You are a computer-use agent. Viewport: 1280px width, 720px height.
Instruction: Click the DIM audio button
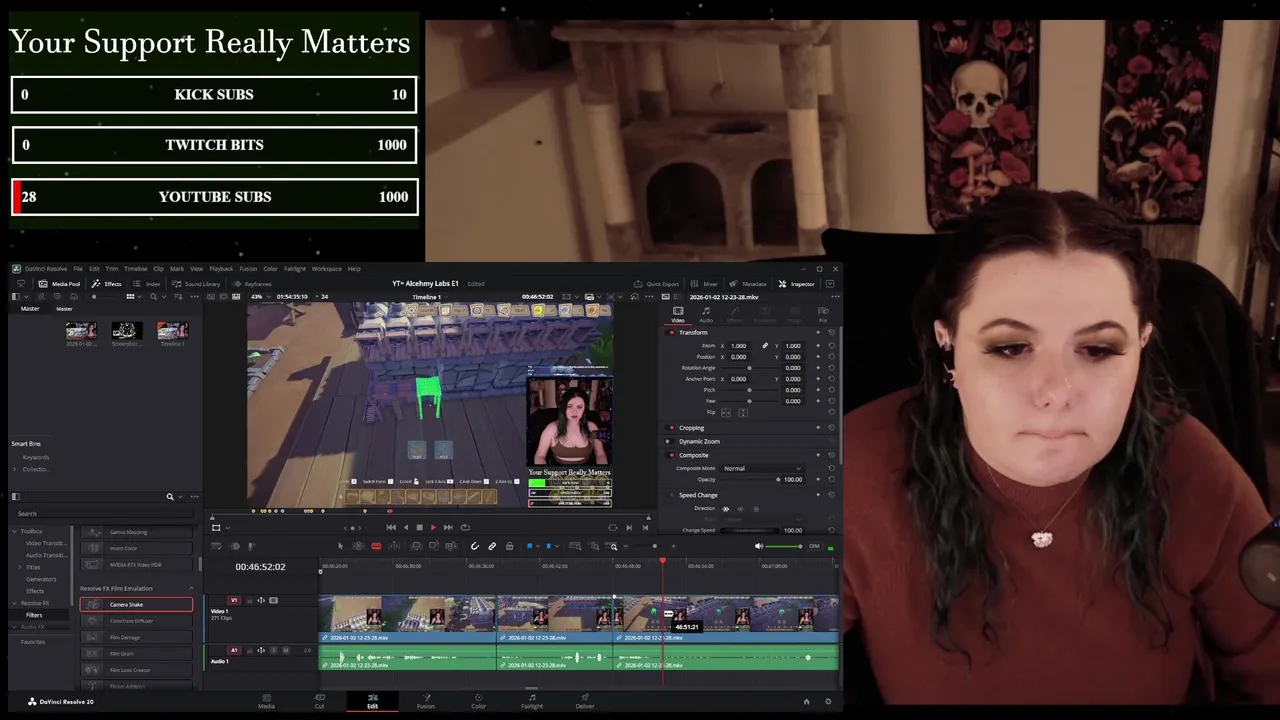pyautogui.click(x=814, y=546)
